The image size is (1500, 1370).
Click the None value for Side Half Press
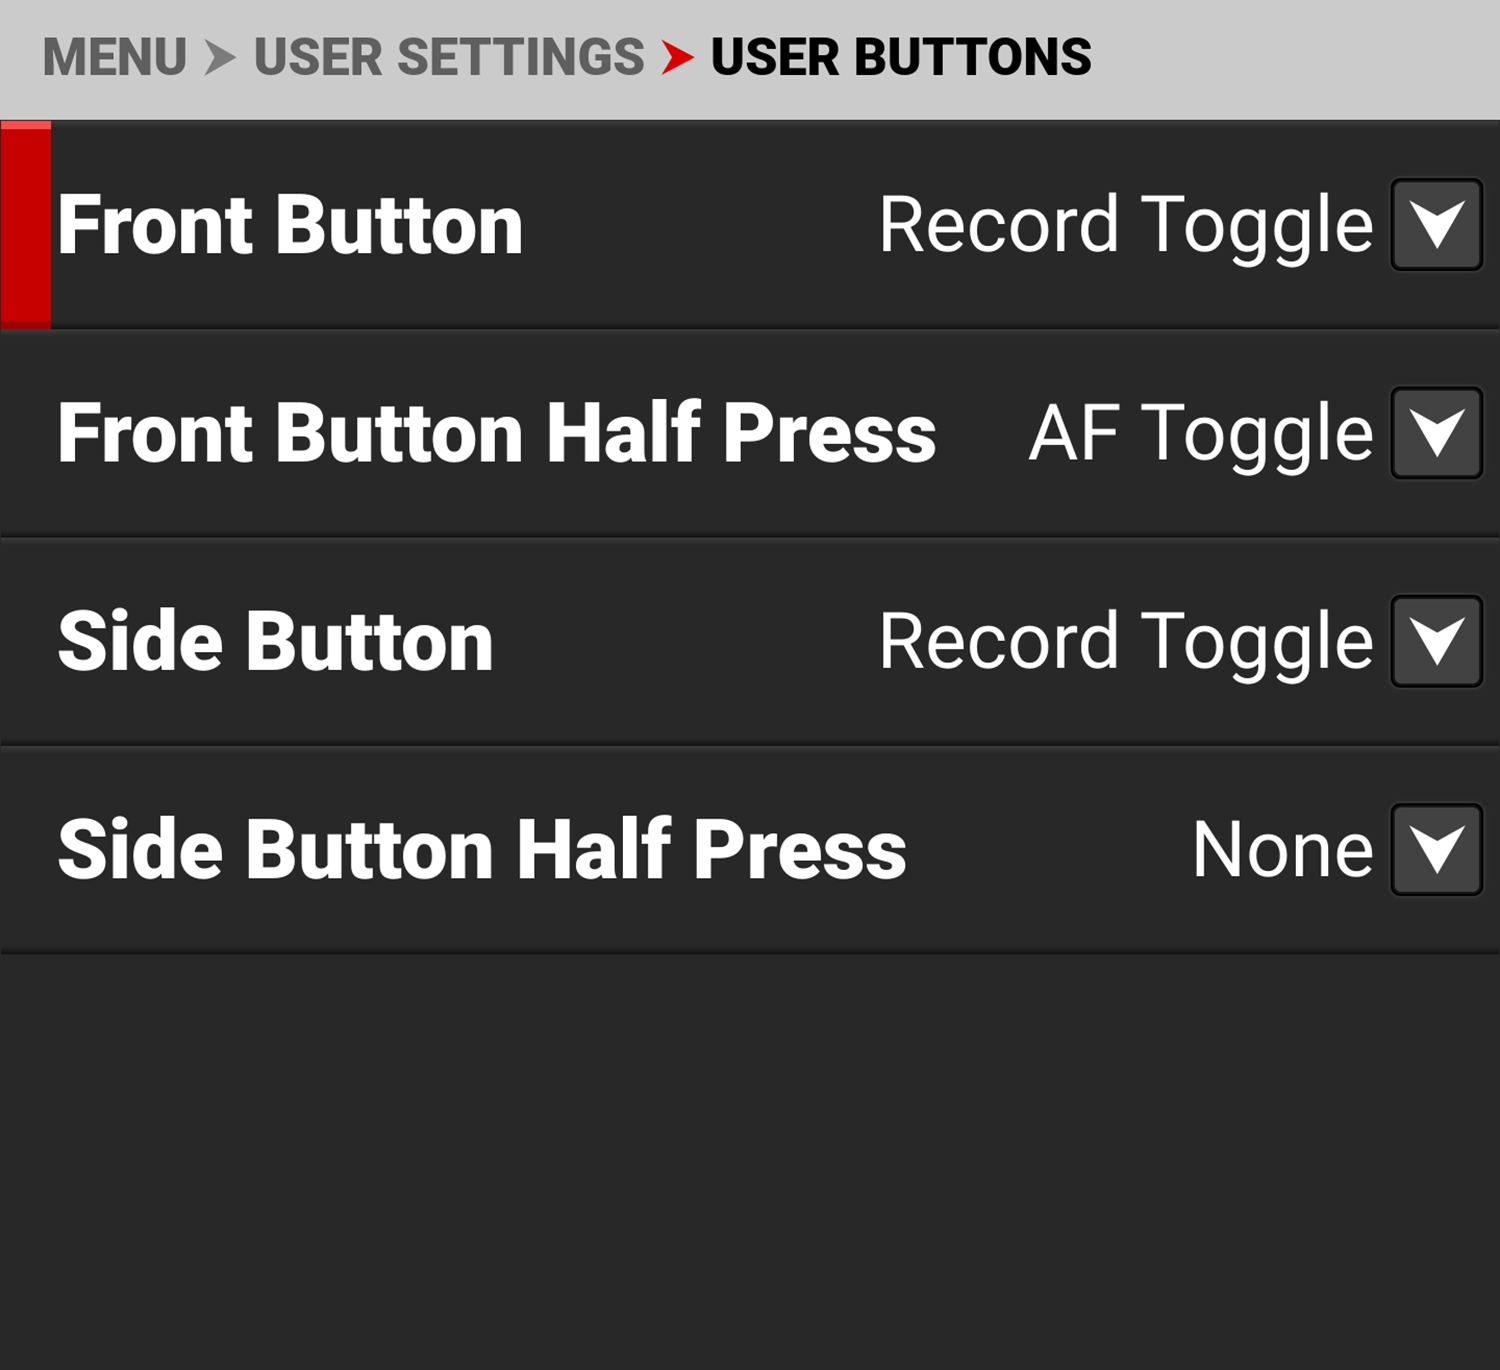(1282, 849)
